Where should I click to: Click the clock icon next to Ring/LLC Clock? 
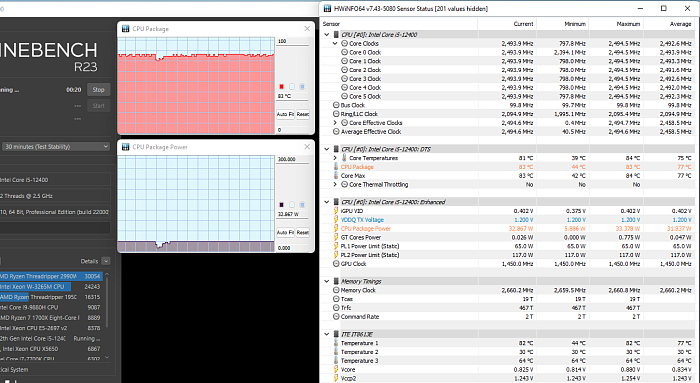point(336,114)
